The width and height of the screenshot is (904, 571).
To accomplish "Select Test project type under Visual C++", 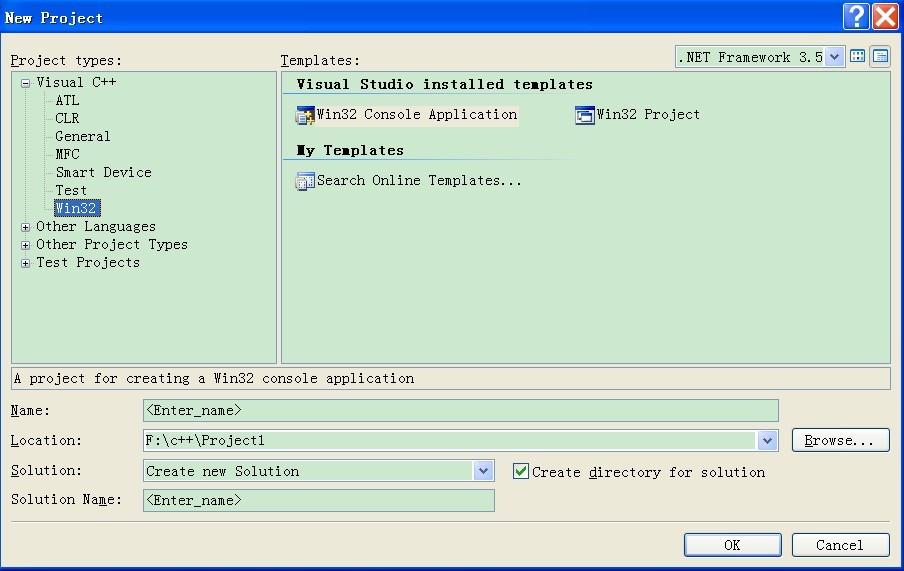I will 71,190.
